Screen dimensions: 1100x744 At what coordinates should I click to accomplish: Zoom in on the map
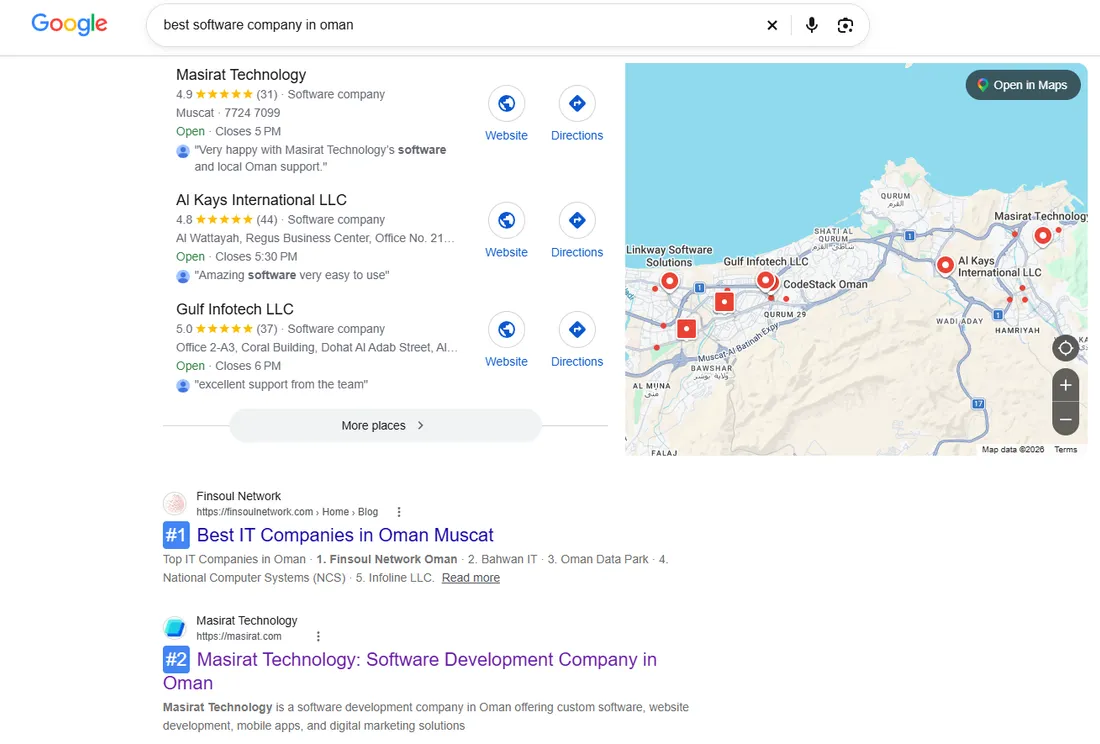[x=1065, y=385]
